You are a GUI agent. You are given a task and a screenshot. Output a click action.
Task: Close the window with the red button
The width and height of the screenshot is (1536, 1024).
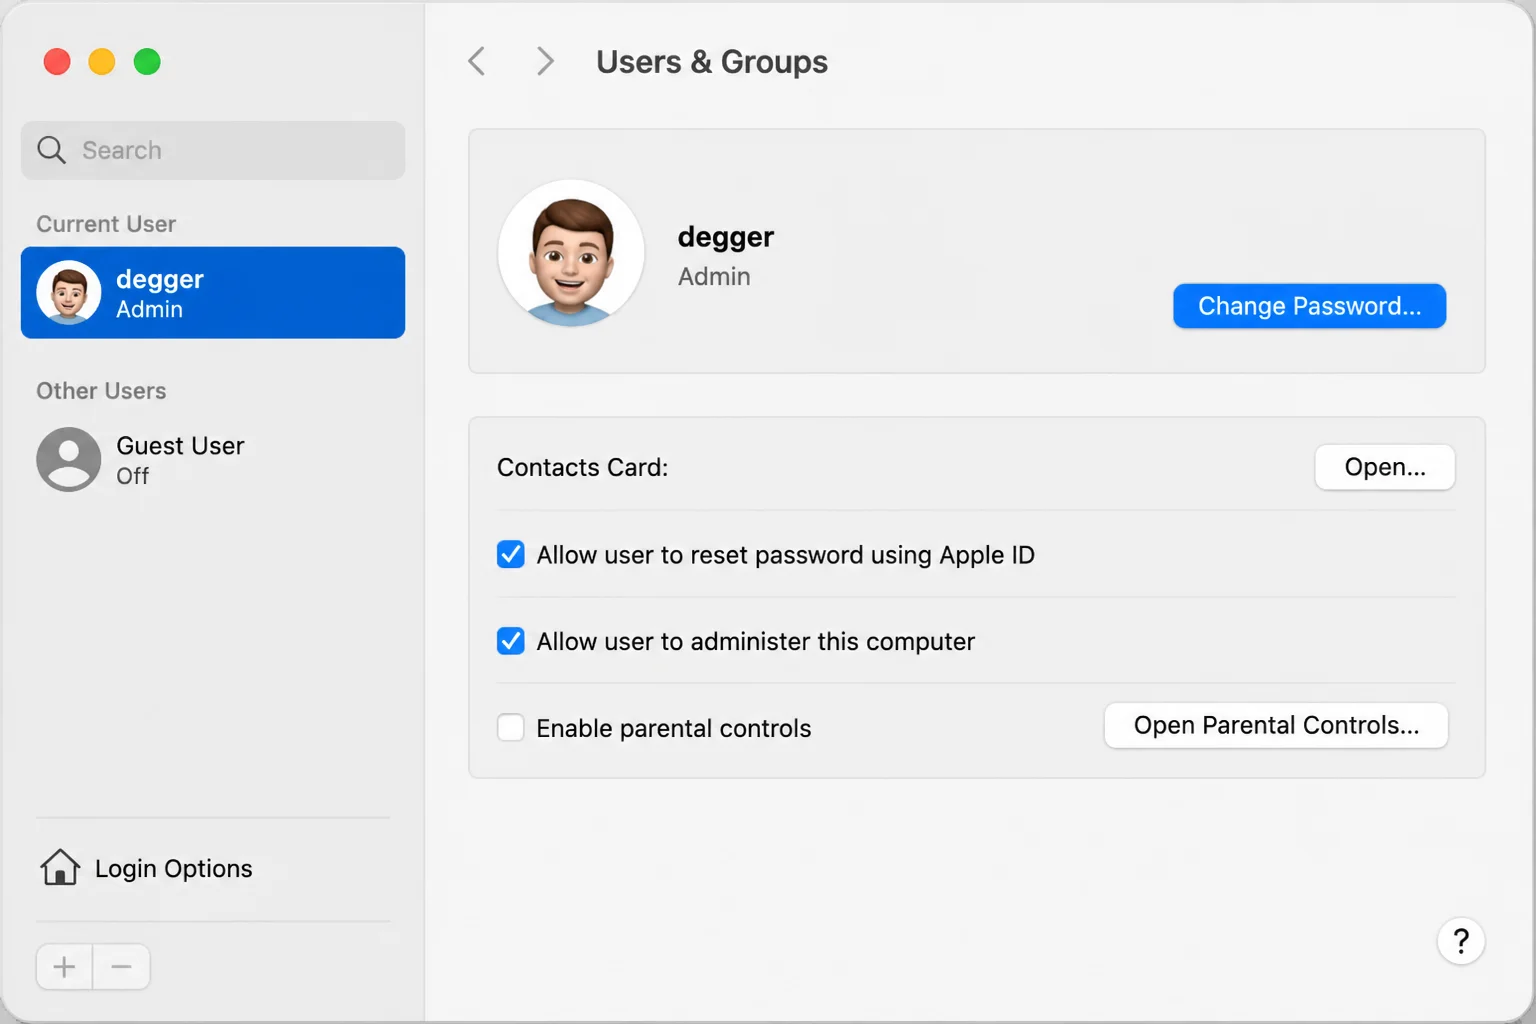click(x=57, y=62)
